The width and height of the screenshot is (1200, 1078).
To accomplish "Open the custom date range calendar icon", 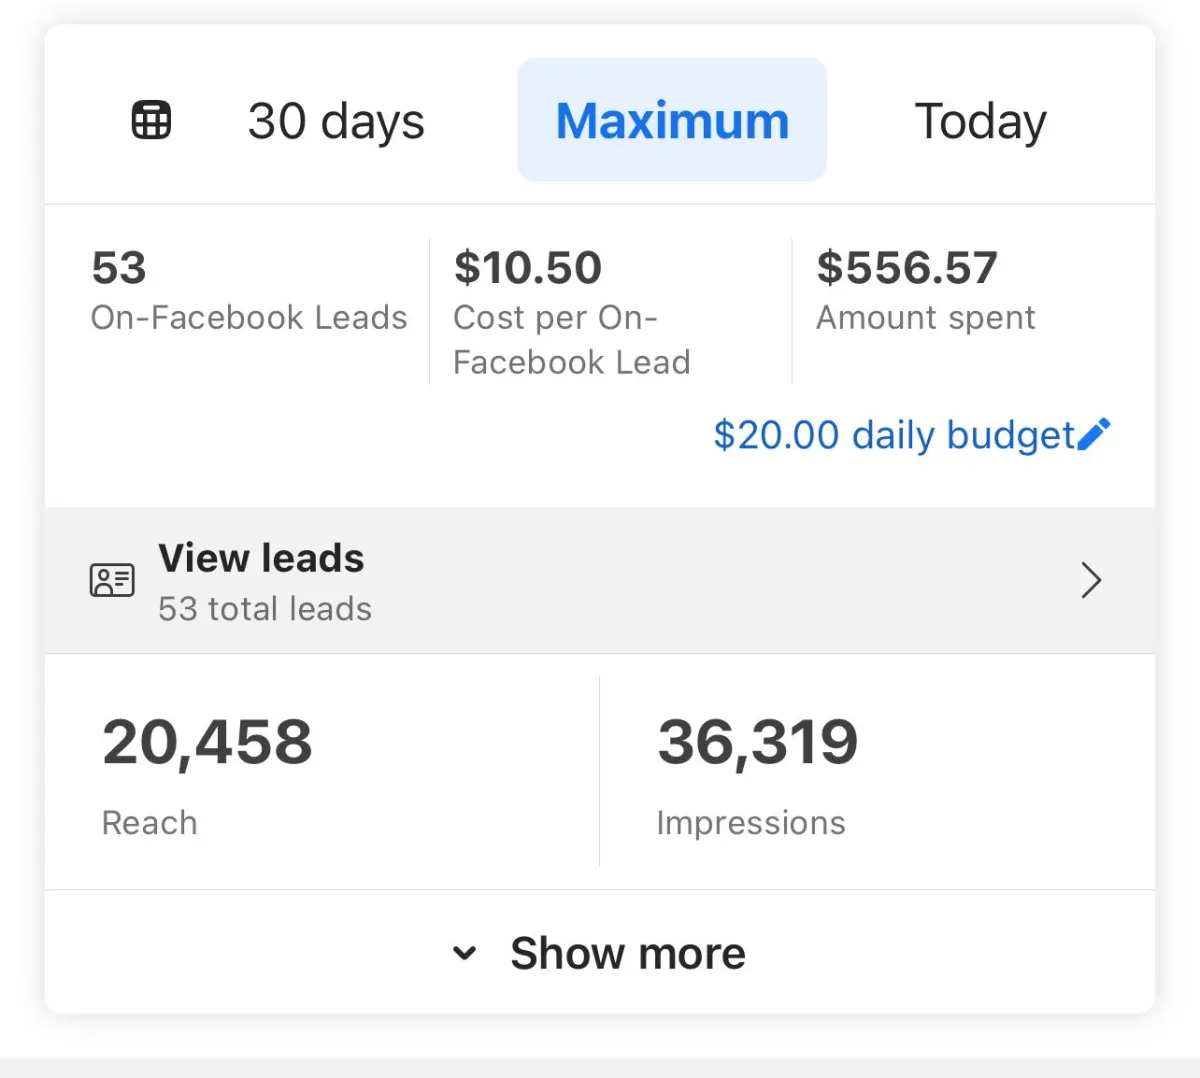I will point(152,120).
